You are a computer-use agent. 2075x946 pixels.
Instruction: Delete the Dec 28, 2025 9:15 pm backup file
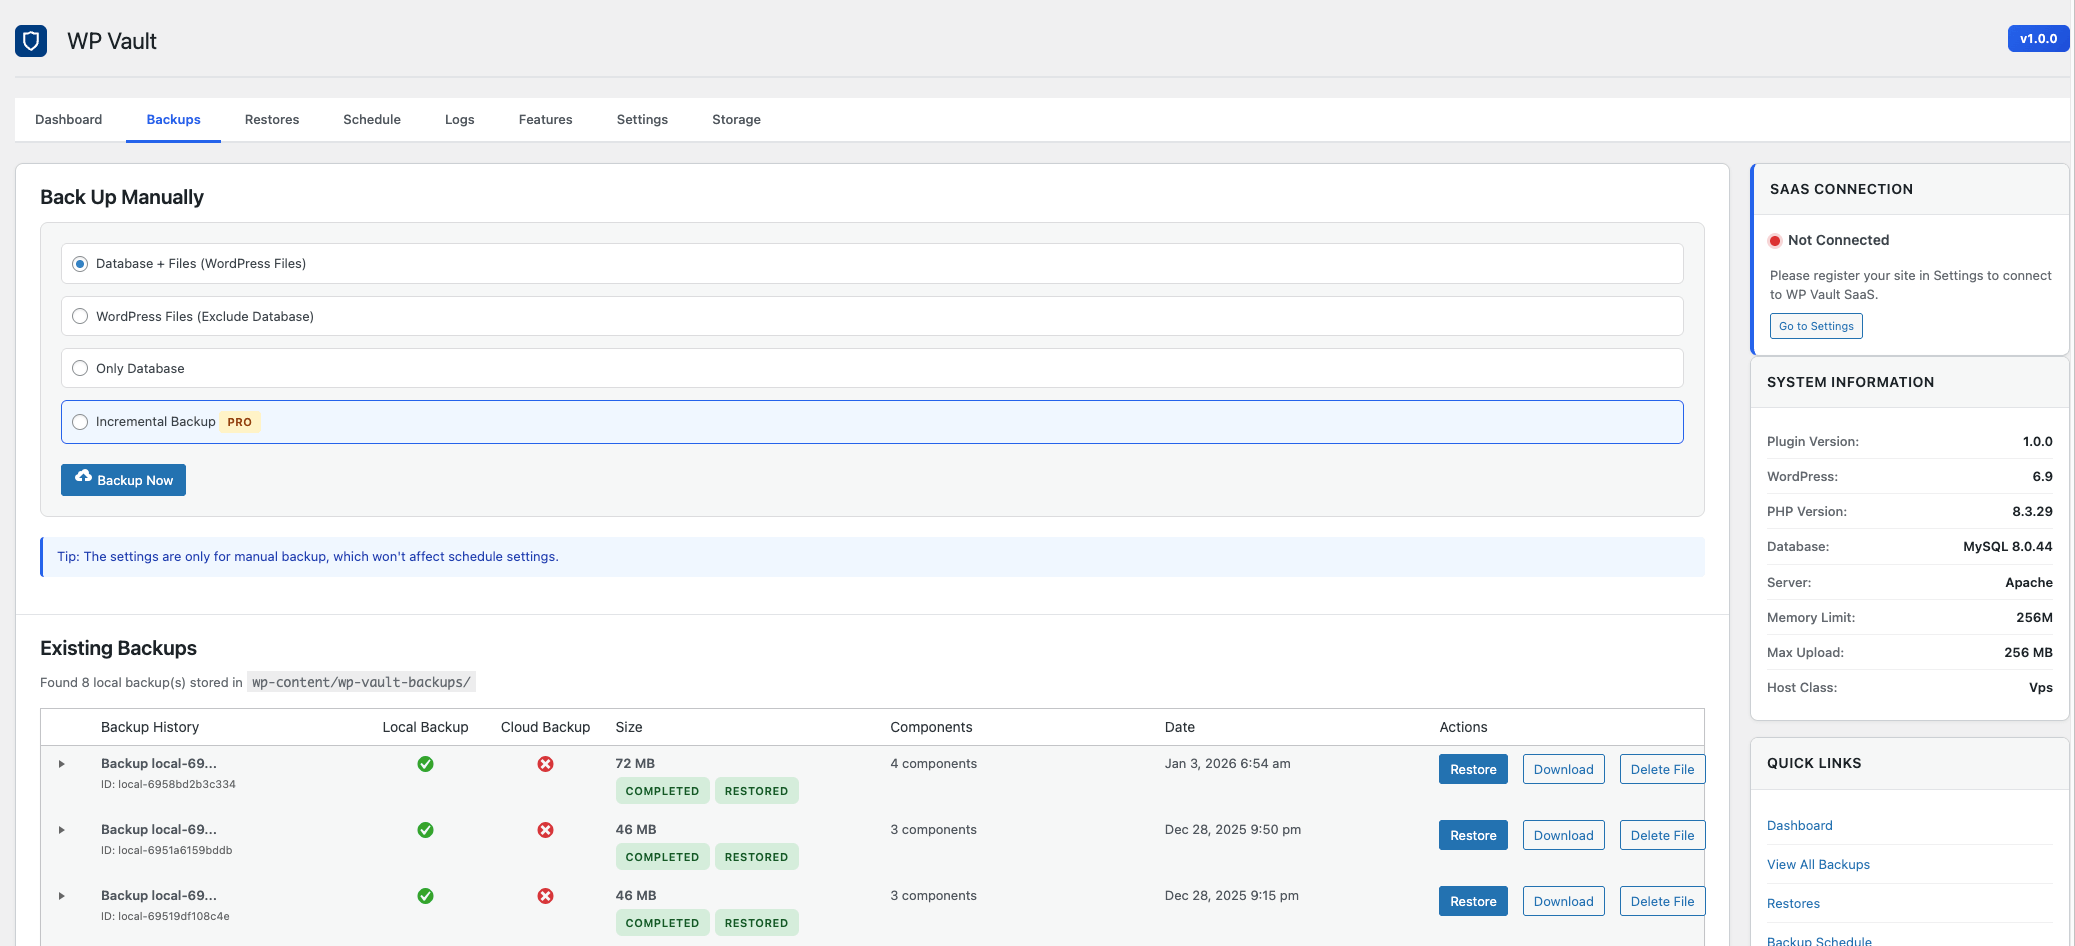coord(1662,901)
